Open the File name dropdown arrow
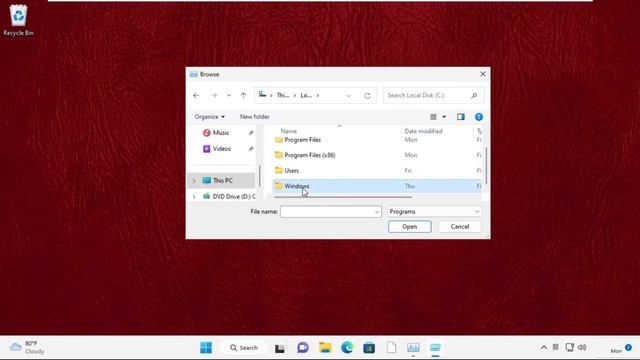Screen dimensions: 640x360 (377, 212)
